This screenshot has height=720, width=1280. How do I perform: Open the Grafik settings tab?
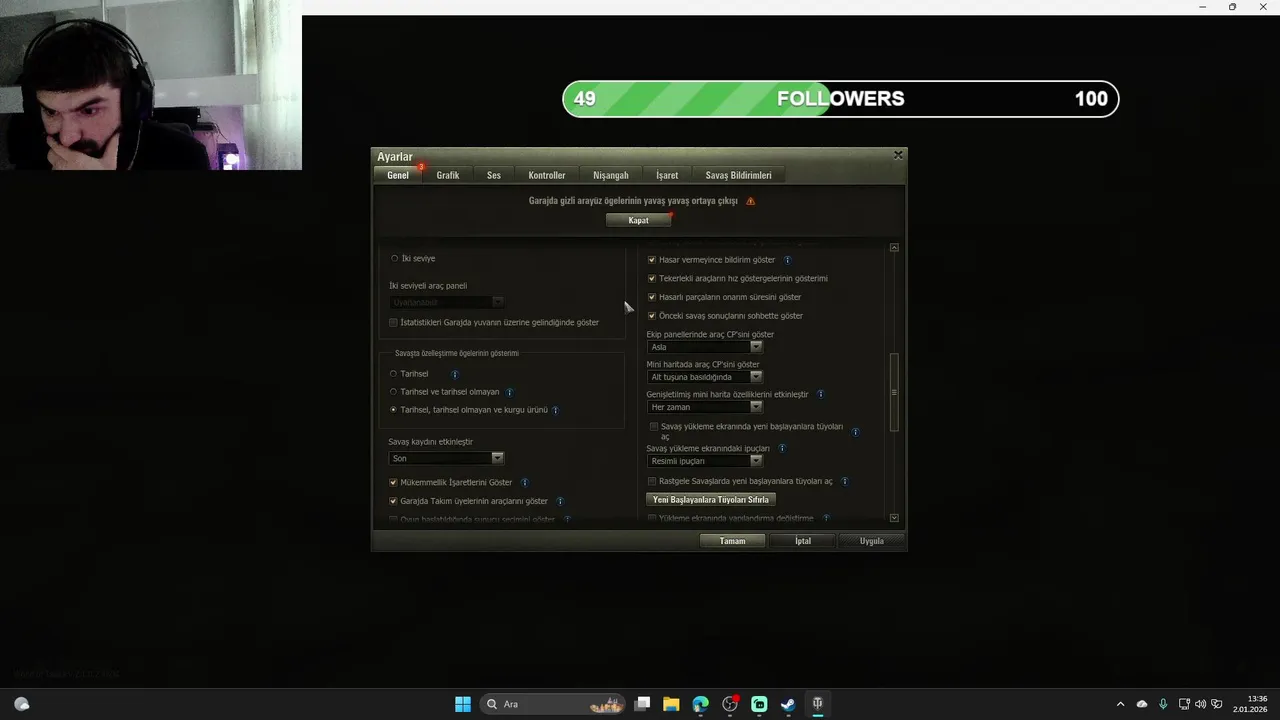coord(447,175)
